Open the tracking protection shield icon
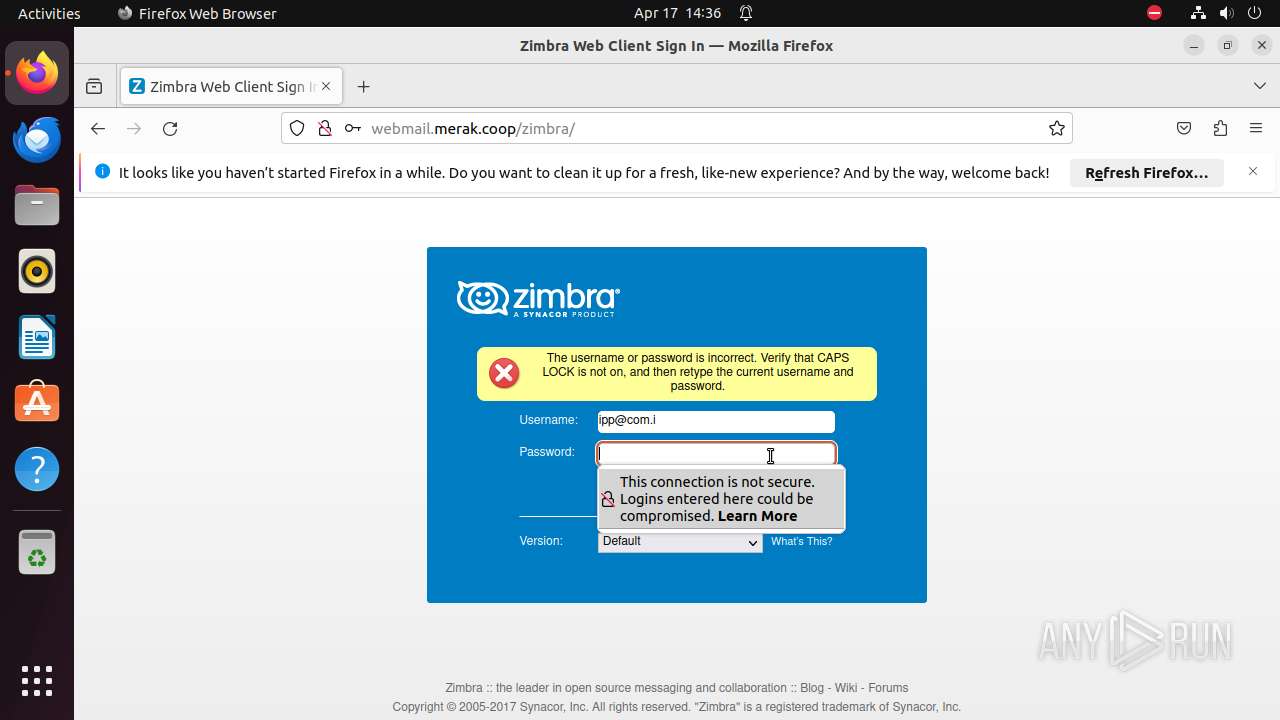1280x720 pixels. point(297,128)
